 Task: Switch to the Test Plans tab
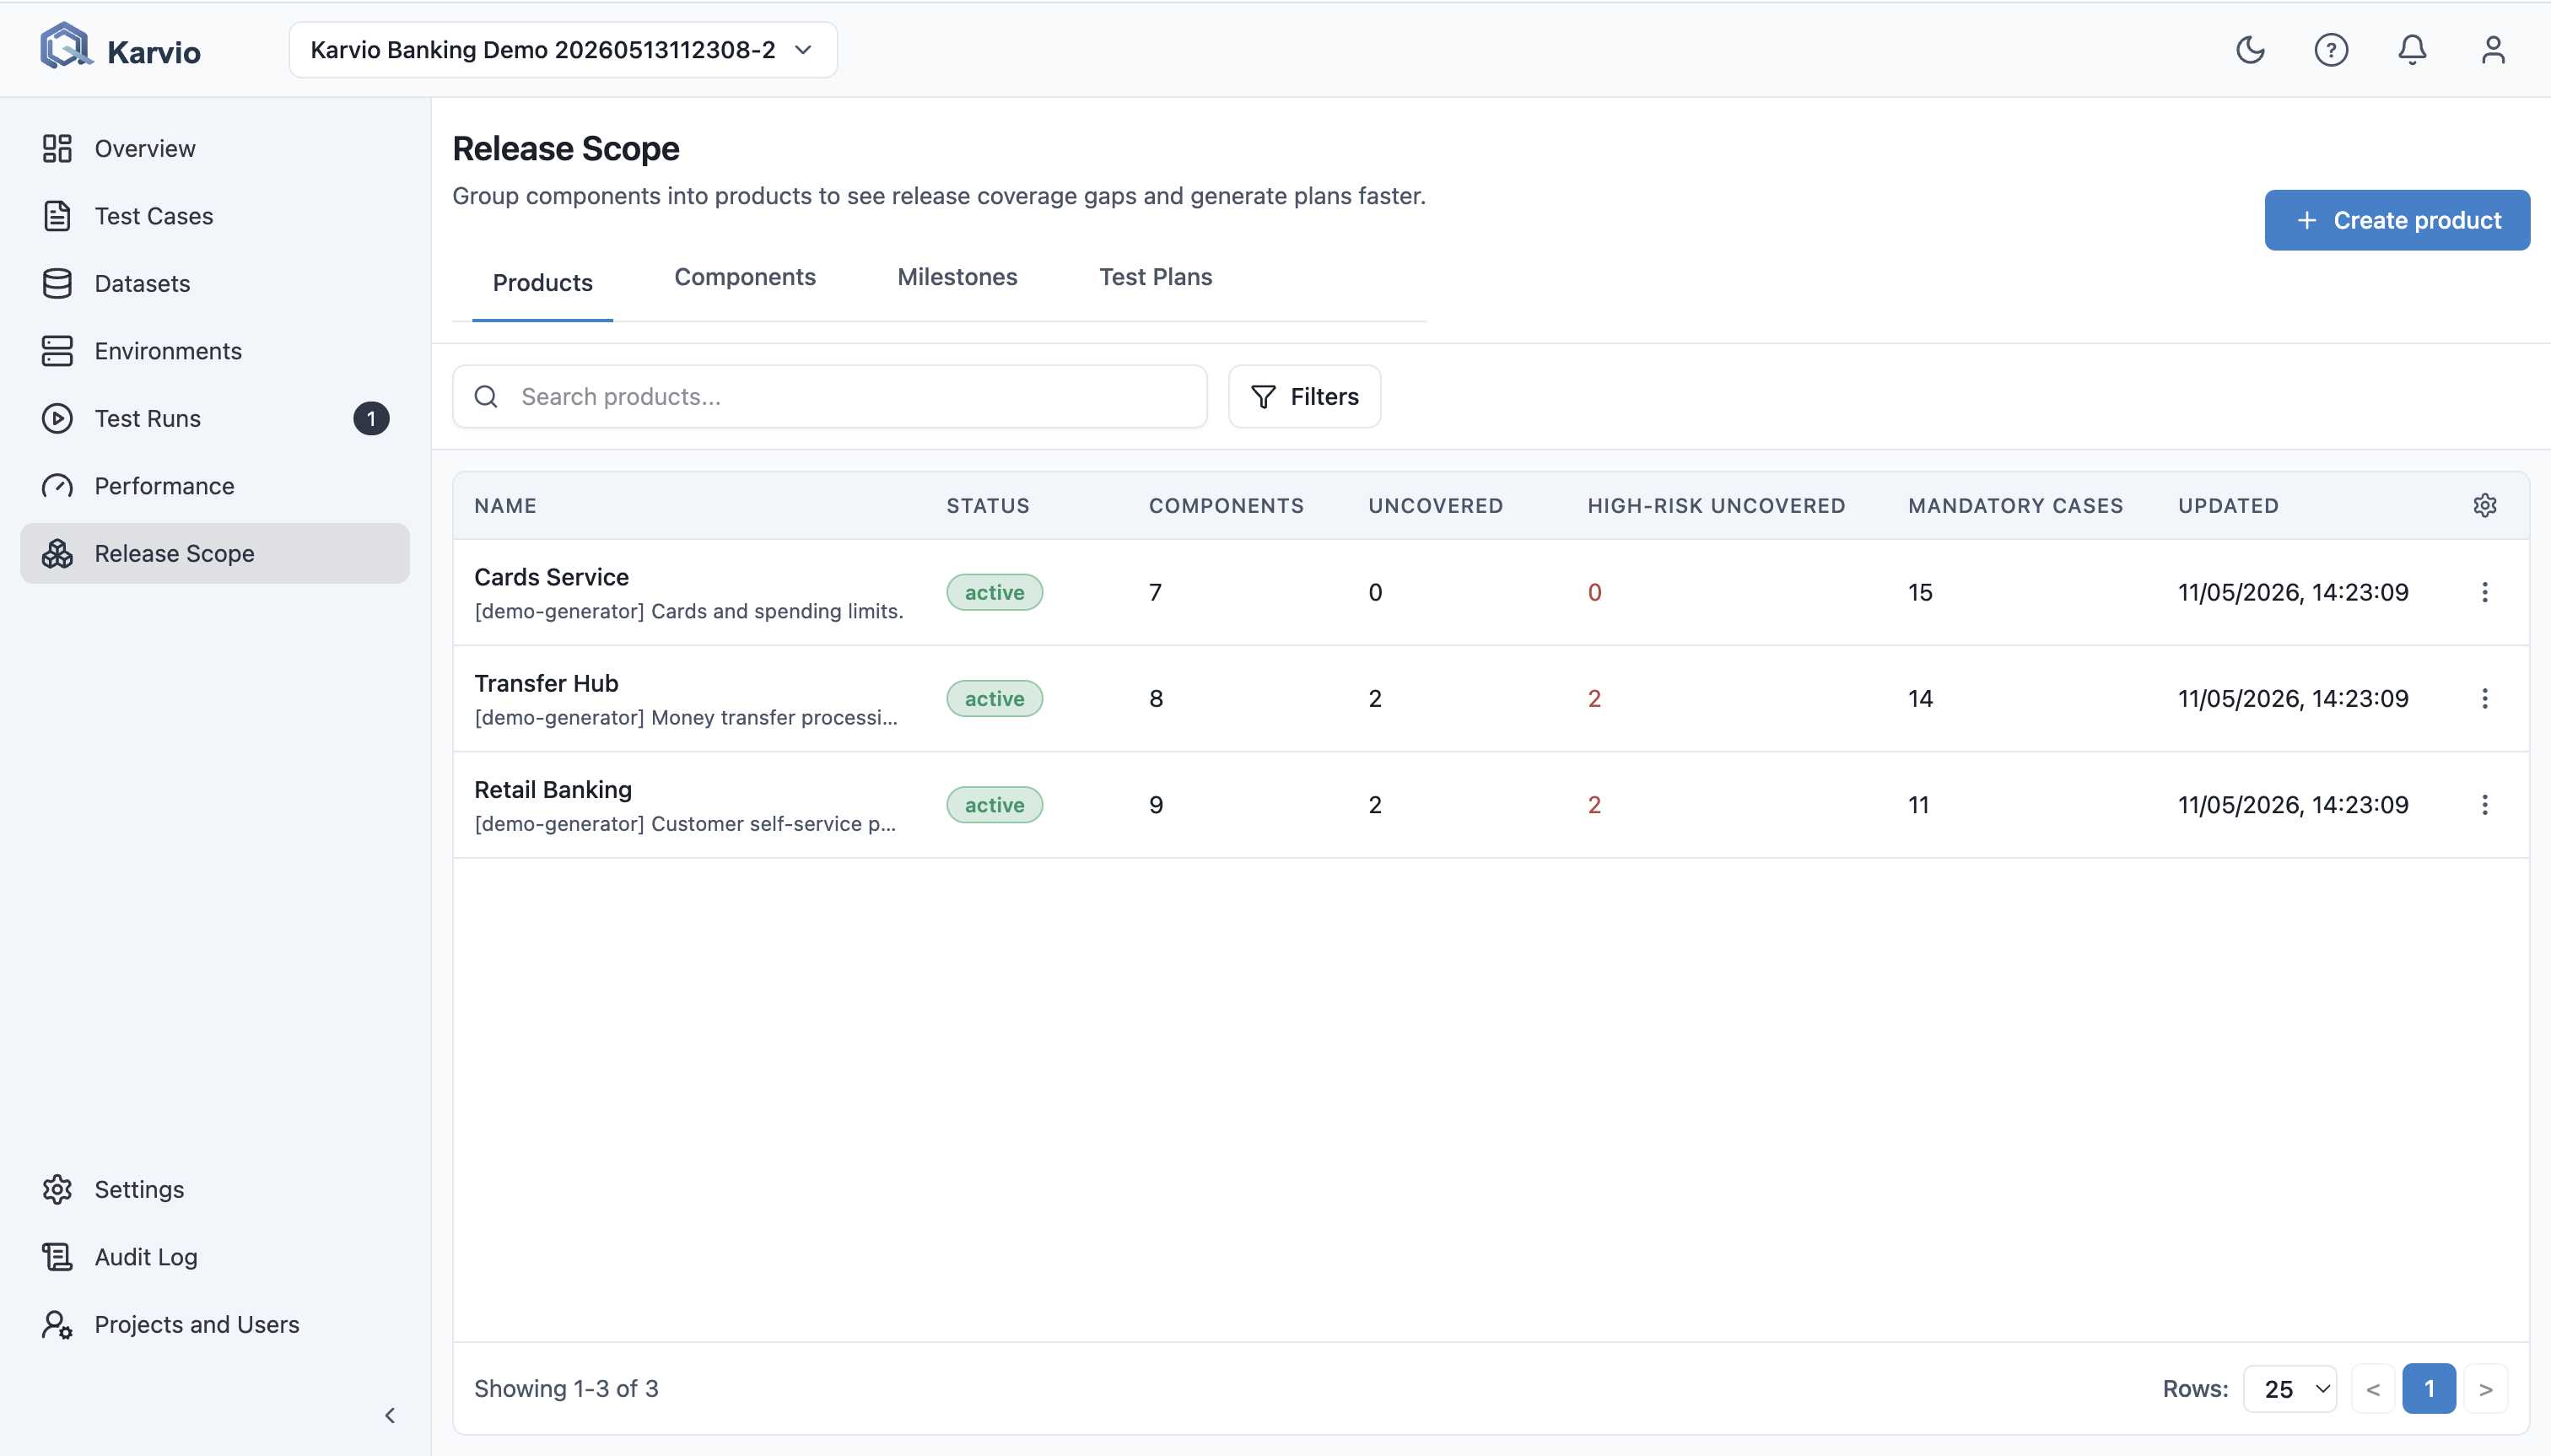pyautogui.click(x=1156, y=277)
